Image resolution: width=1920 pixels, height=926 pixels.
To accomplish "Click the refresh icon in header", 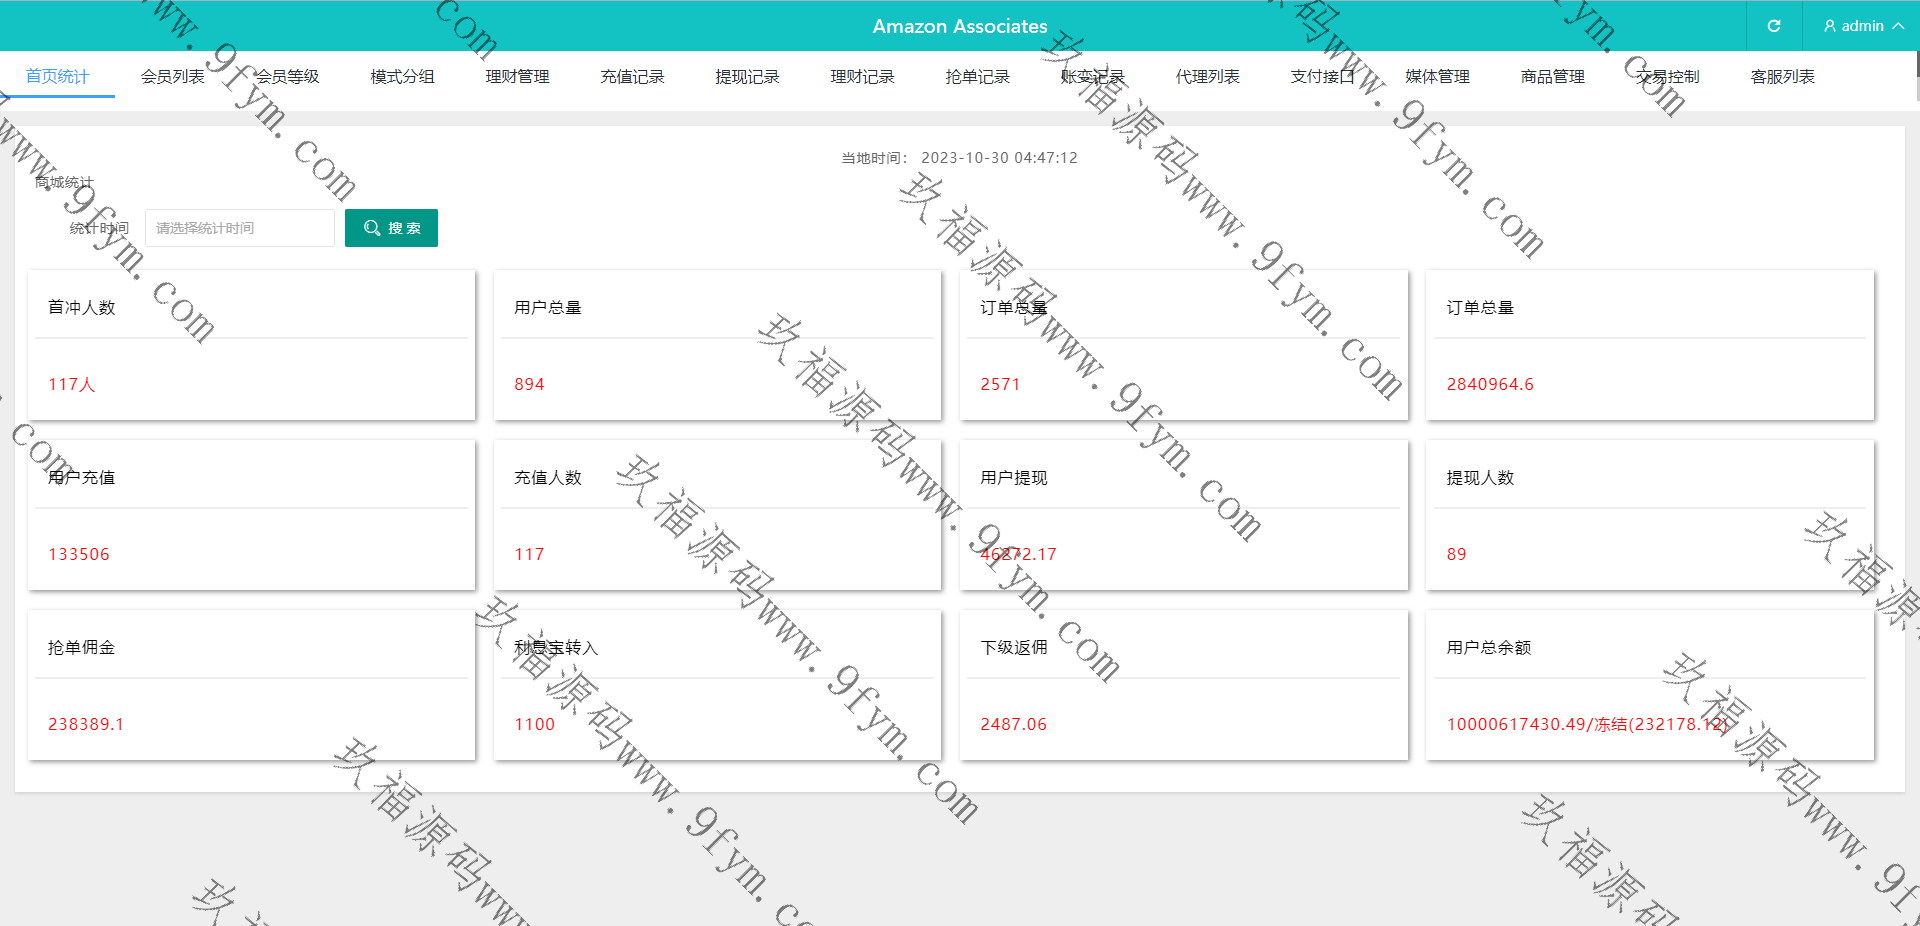I will point(1773,26).
